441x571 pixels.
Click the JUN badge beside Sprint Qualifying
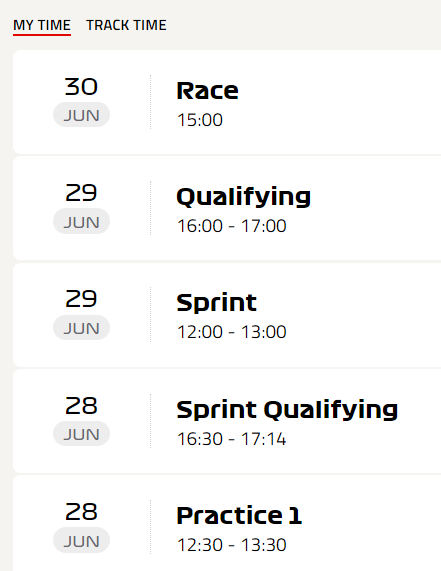tap(82, 434)
